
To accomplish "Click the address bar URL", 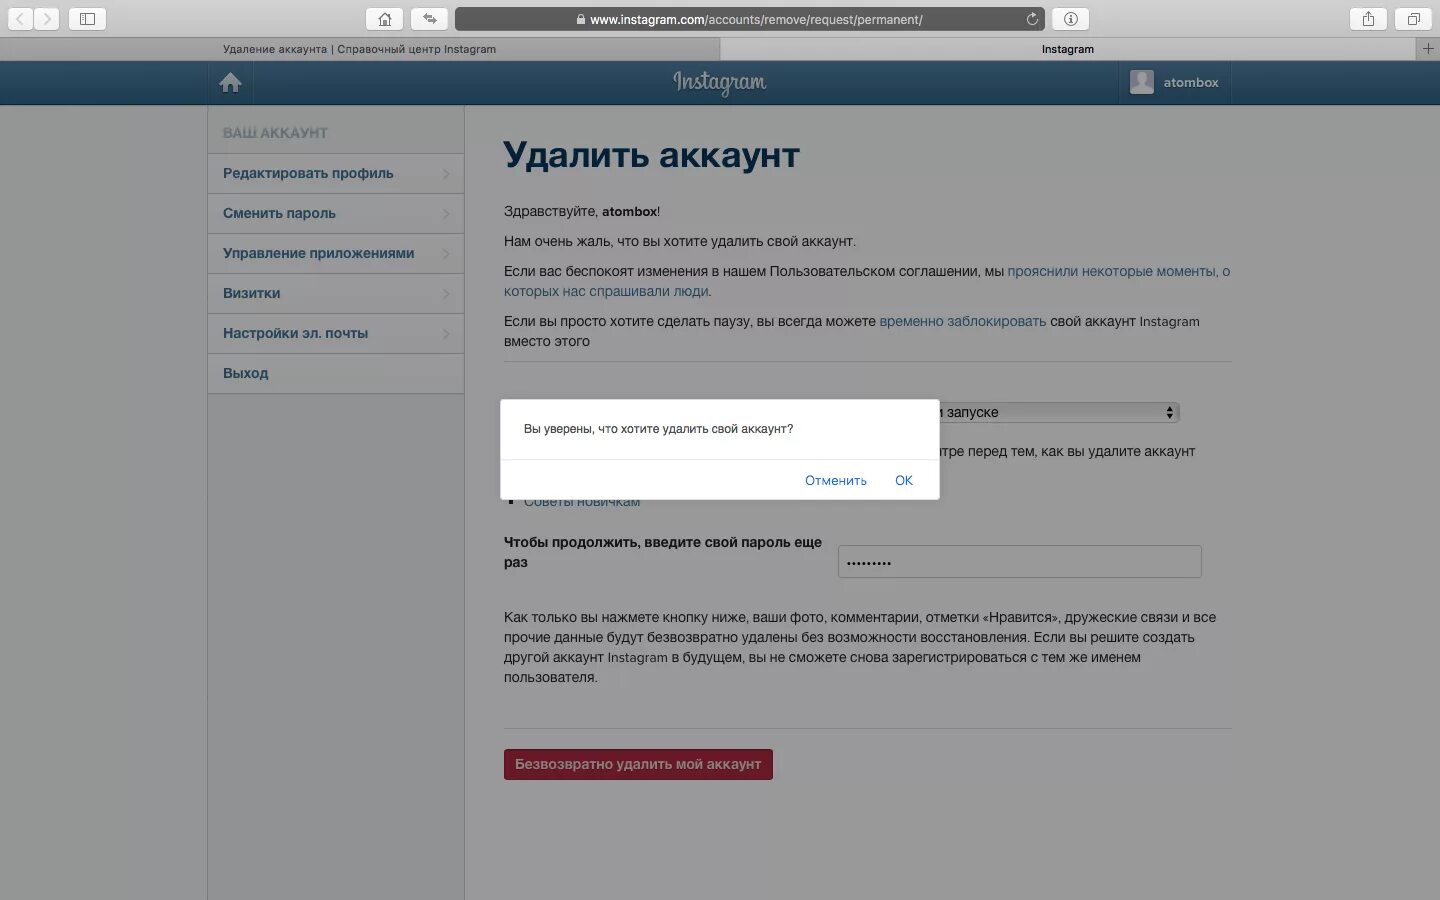I will pos(756,19).
